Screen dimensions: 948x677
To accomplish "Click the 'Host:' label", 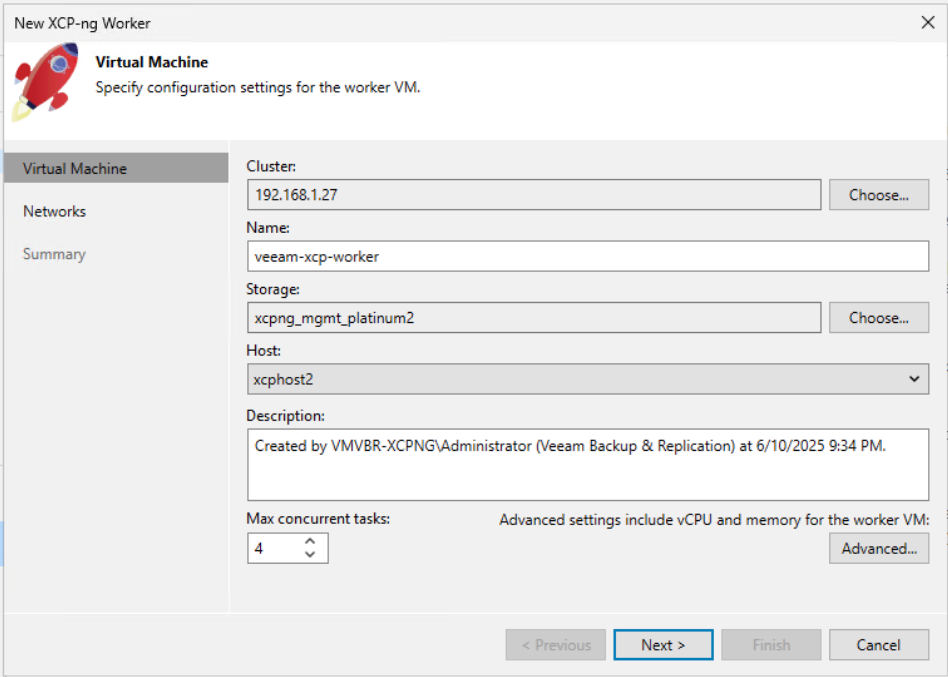I will (264, 351).
